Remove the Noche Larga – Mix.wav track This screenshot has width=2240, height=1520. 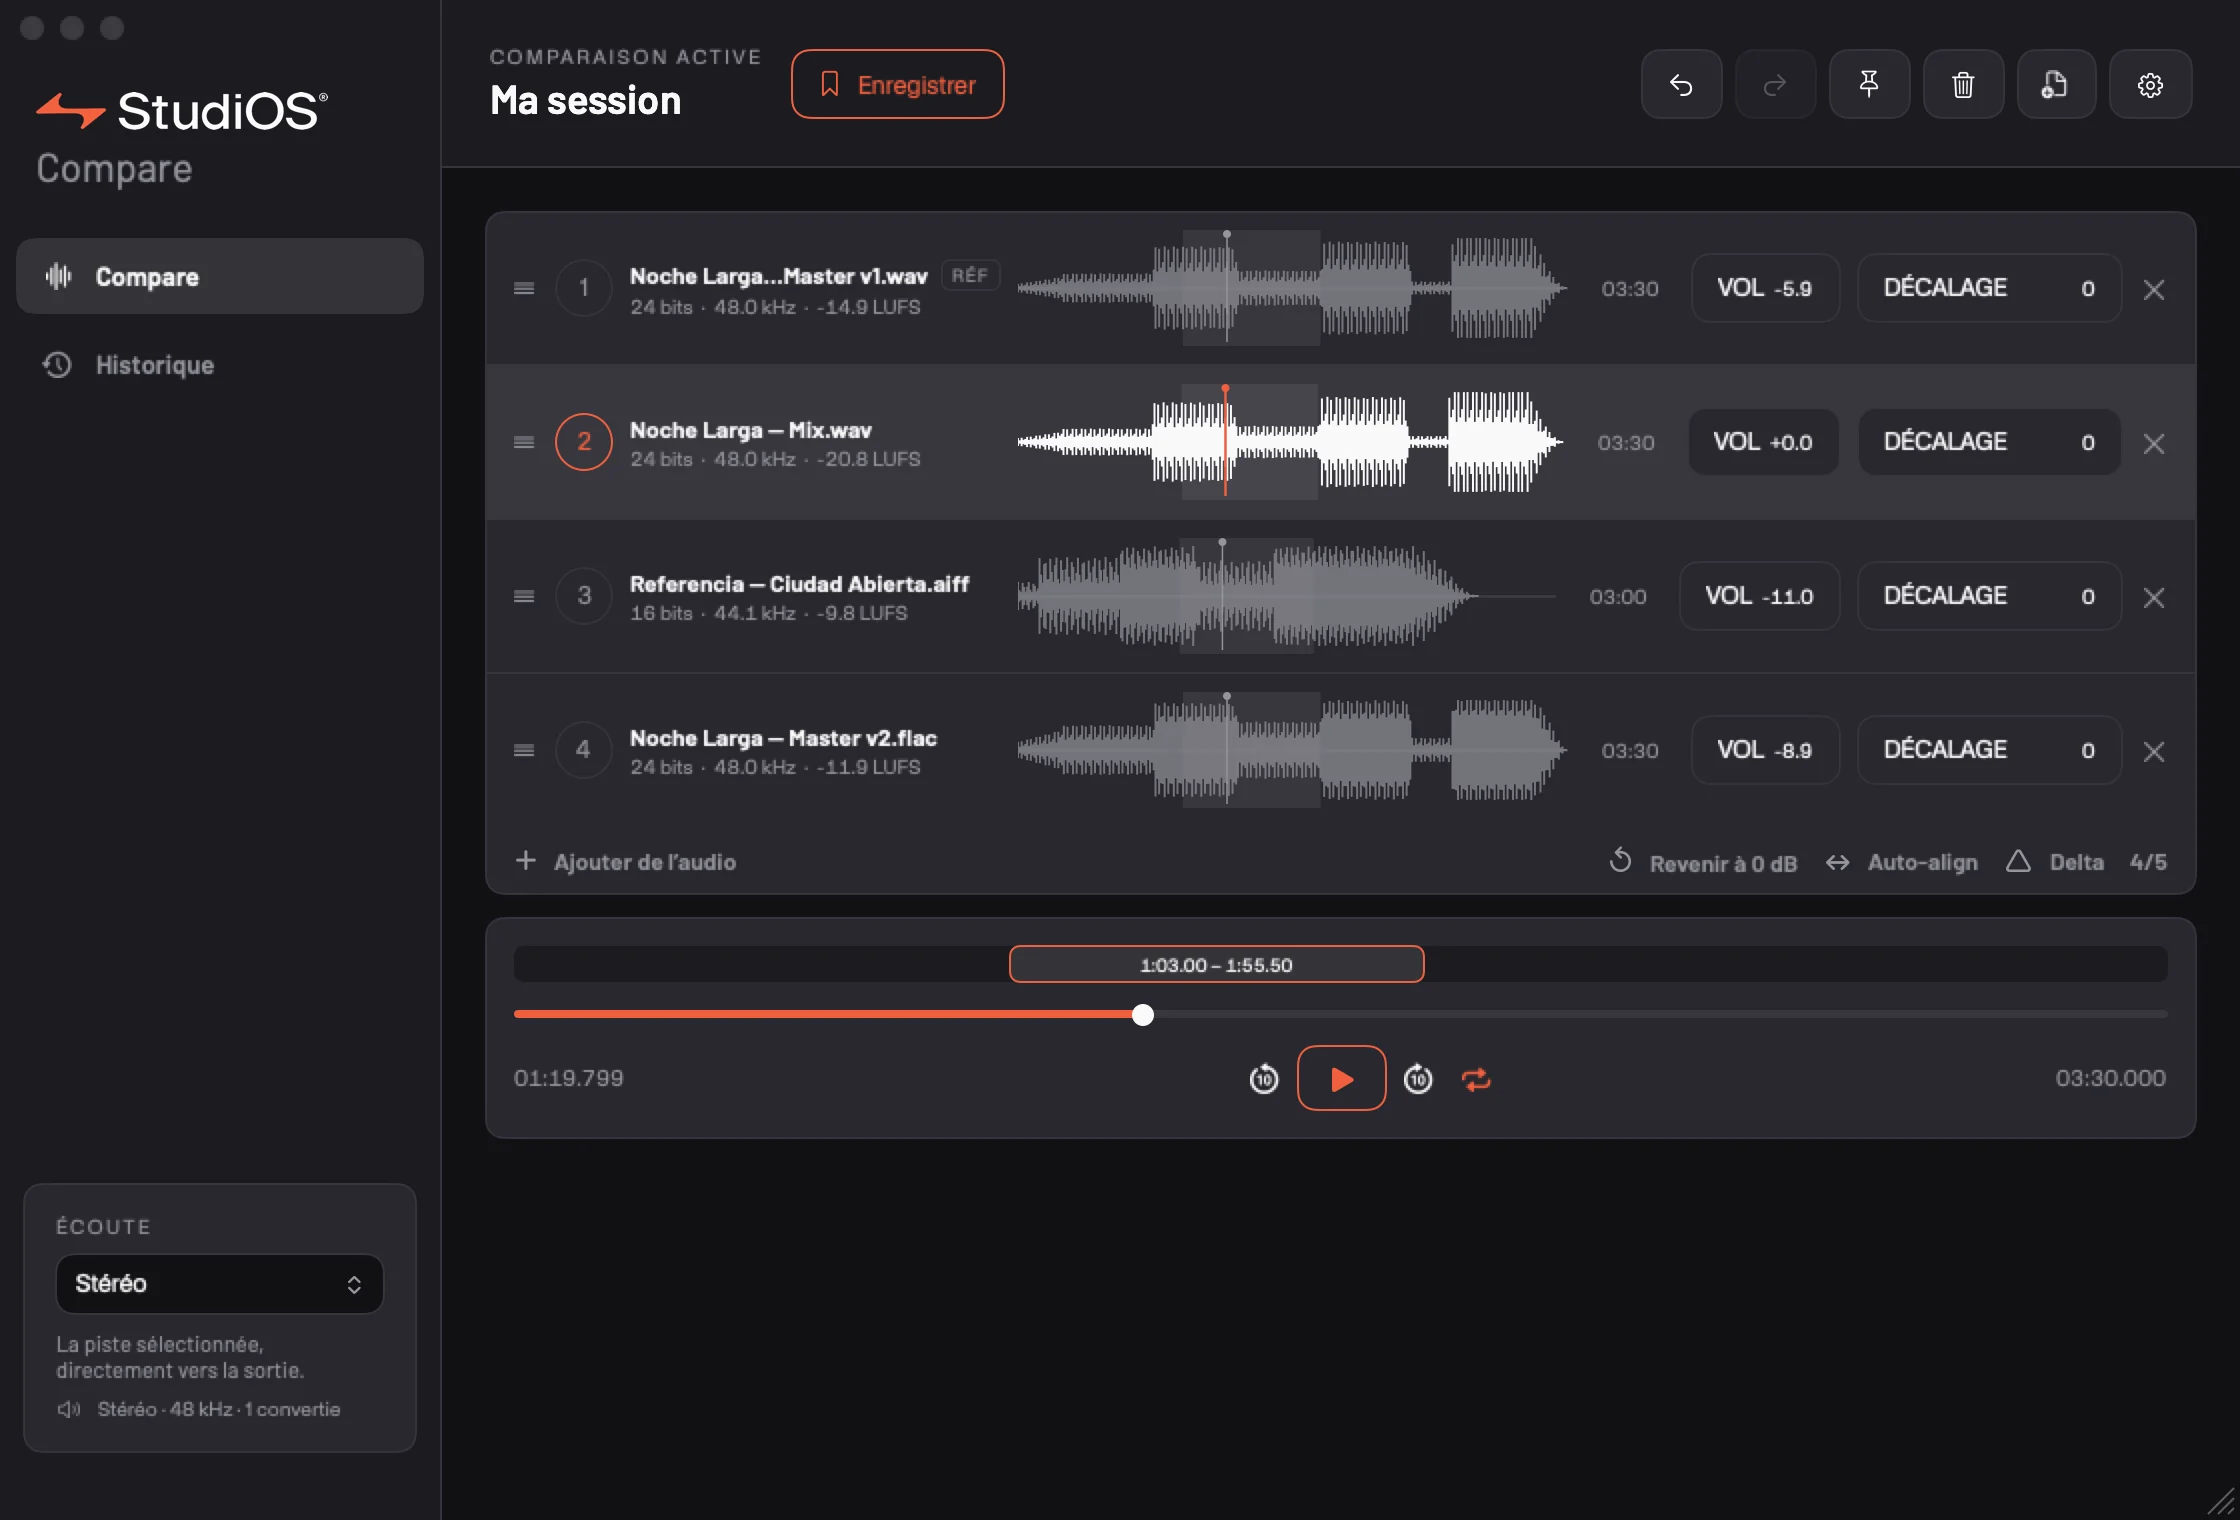(2154, 443)
